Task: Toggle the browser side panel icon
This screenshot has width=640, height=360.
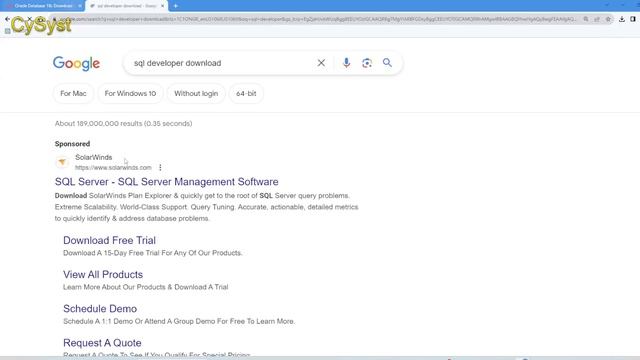Action: pos(633,19)
